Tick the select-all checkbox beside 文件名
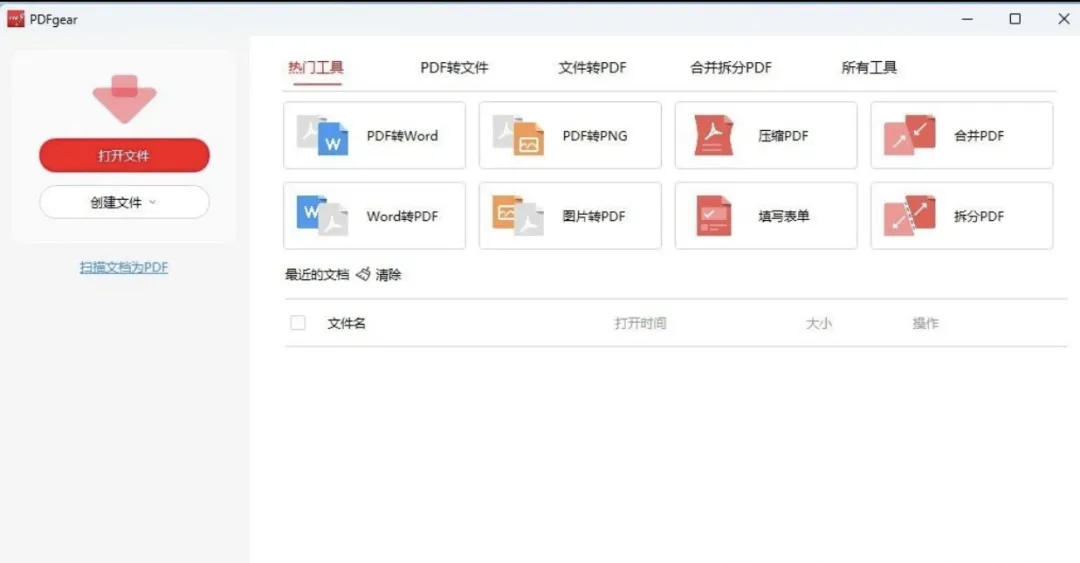The height and width of the screenshot is (563, 1080). 298,323
